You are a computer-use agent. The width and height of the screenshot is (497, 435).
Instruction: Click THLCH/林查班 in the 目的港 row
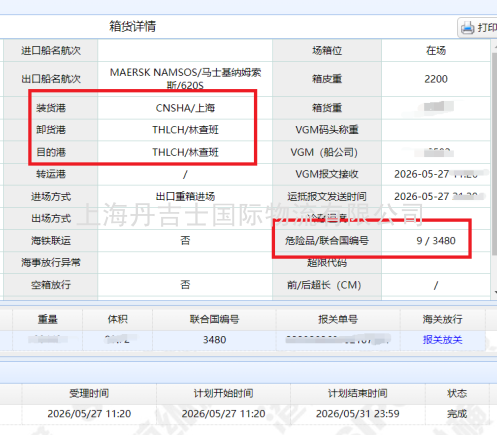185,152
